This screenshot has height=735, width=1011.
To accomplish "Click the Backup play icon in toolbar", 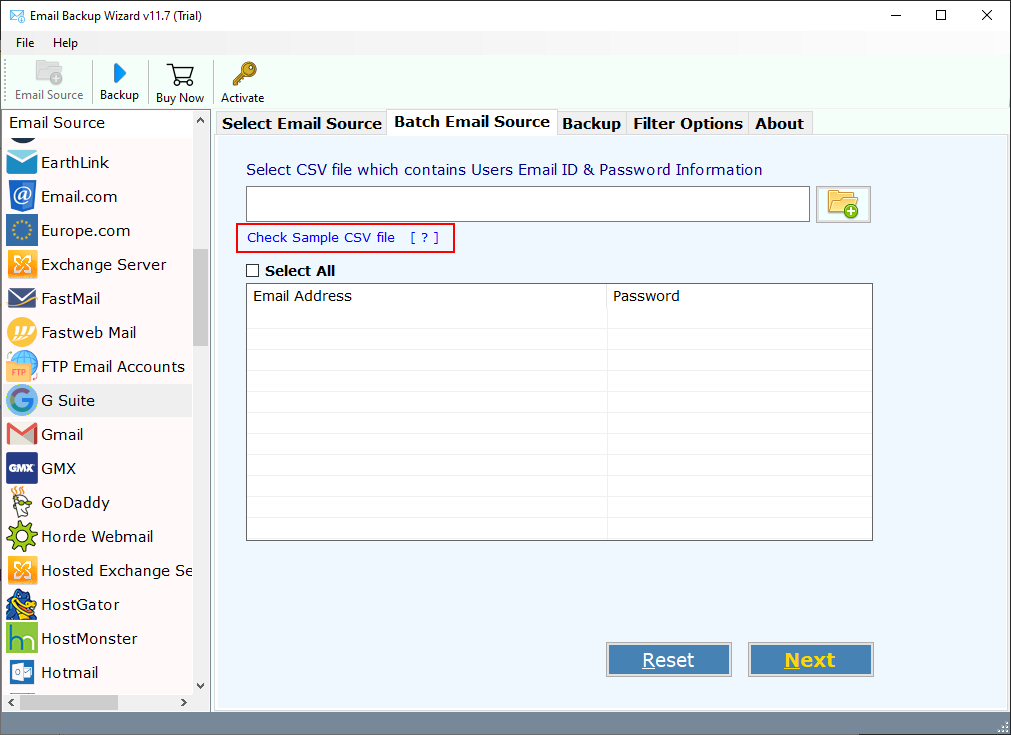I will (119, 73).
